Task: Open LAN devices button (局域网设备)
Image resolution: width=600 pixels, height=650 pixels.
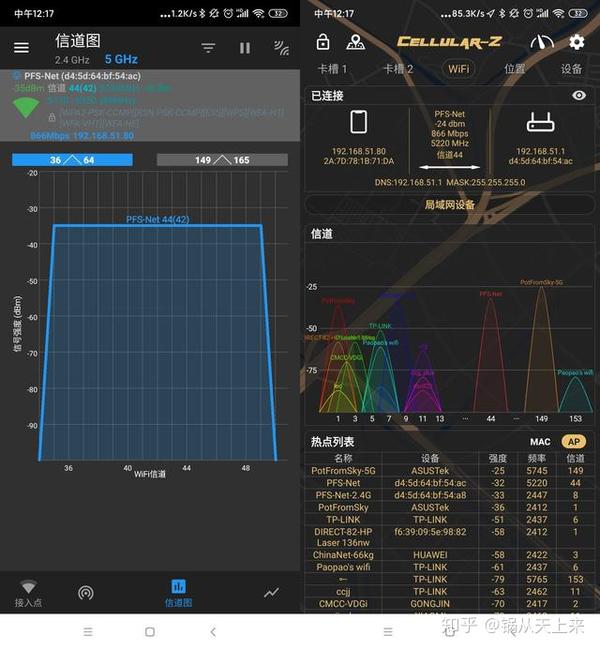Action: point(450,204)
